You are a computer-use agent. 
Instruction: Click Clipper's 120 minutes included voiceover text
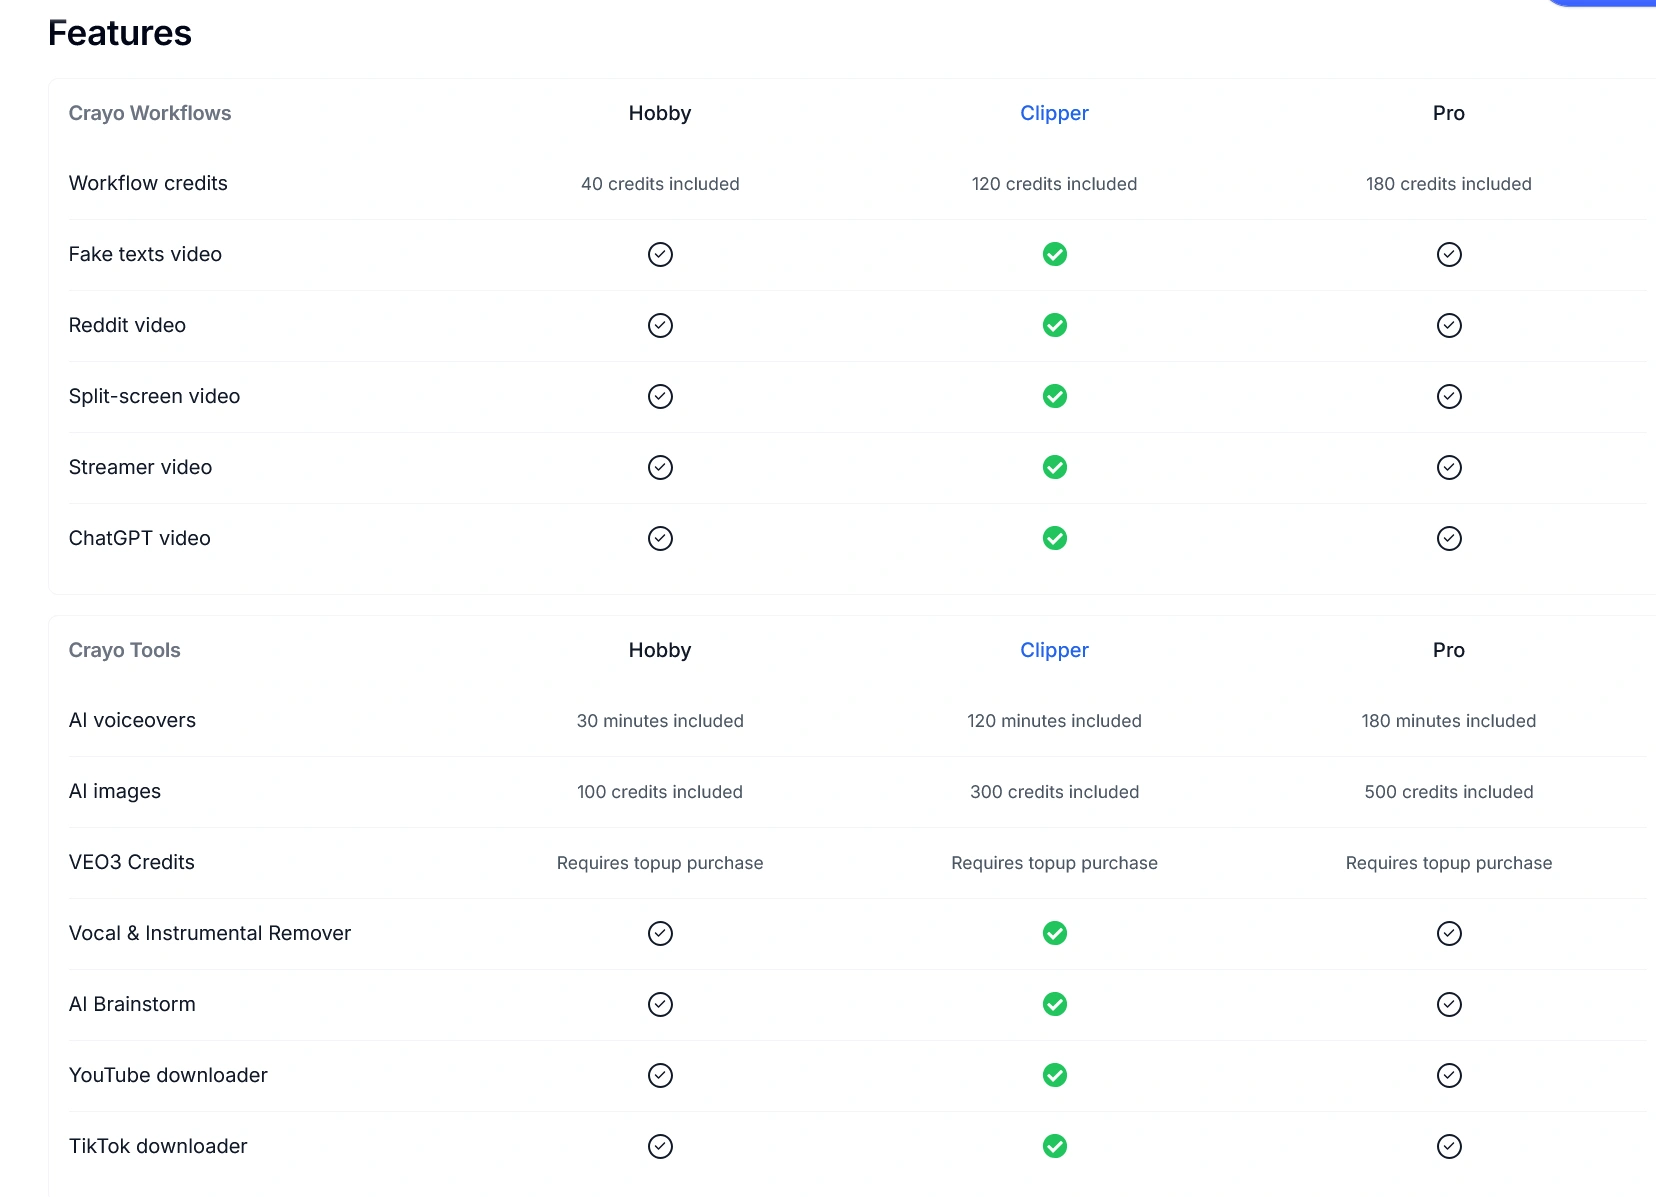pyautogui.click(x=1054, y=721)
